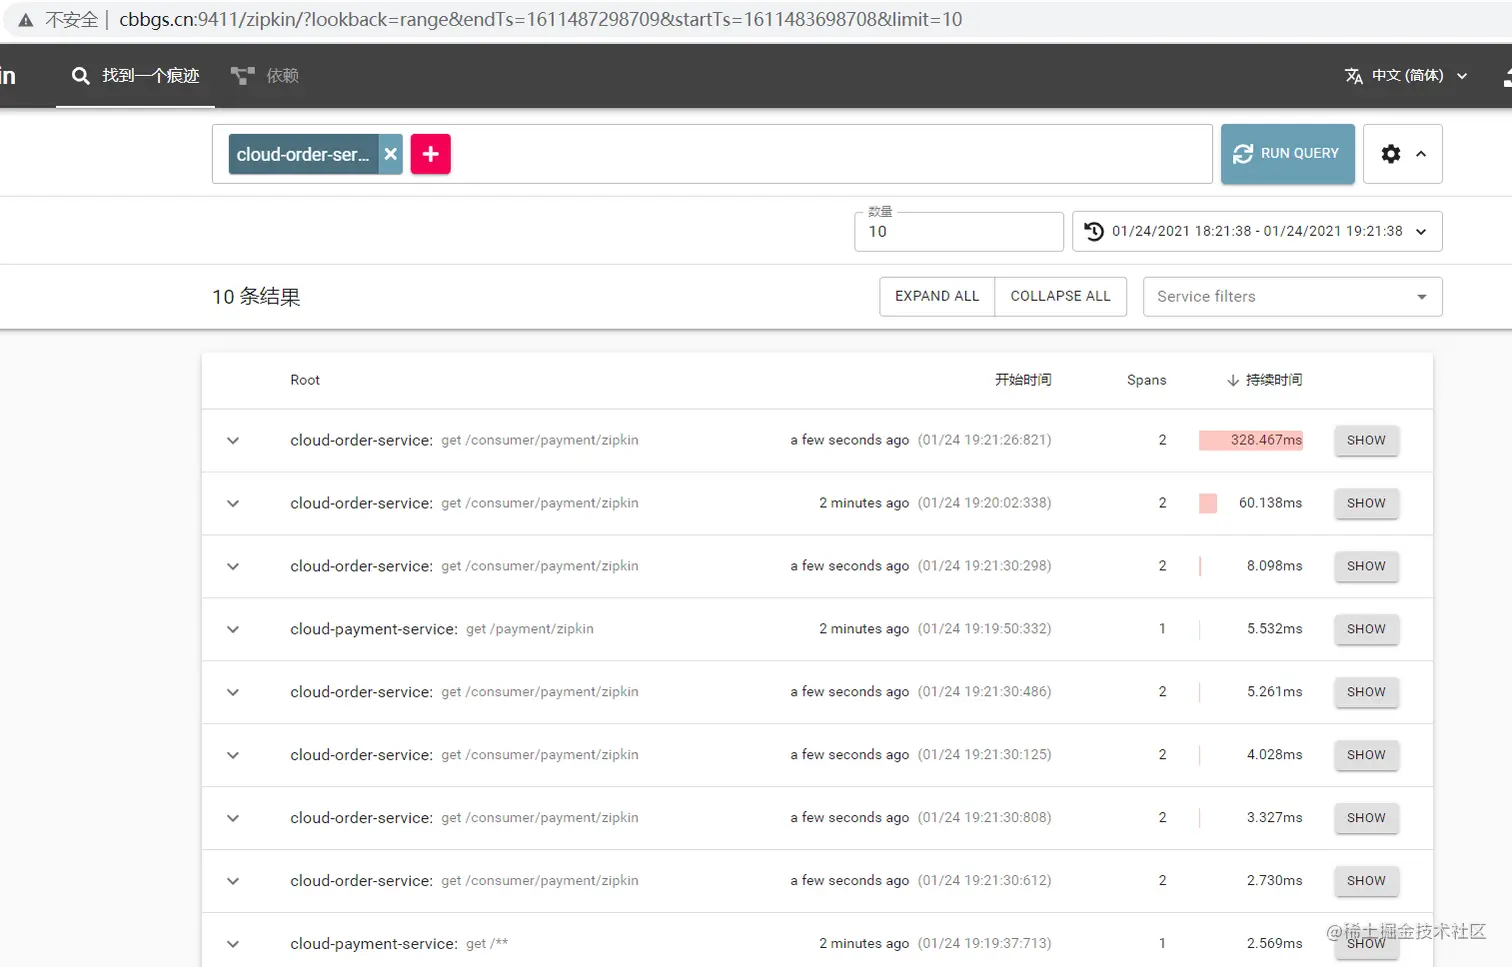Click the dependency graph icon in navbar
The height and width of the screenshot is (967, 1512).
coord(242,76)
